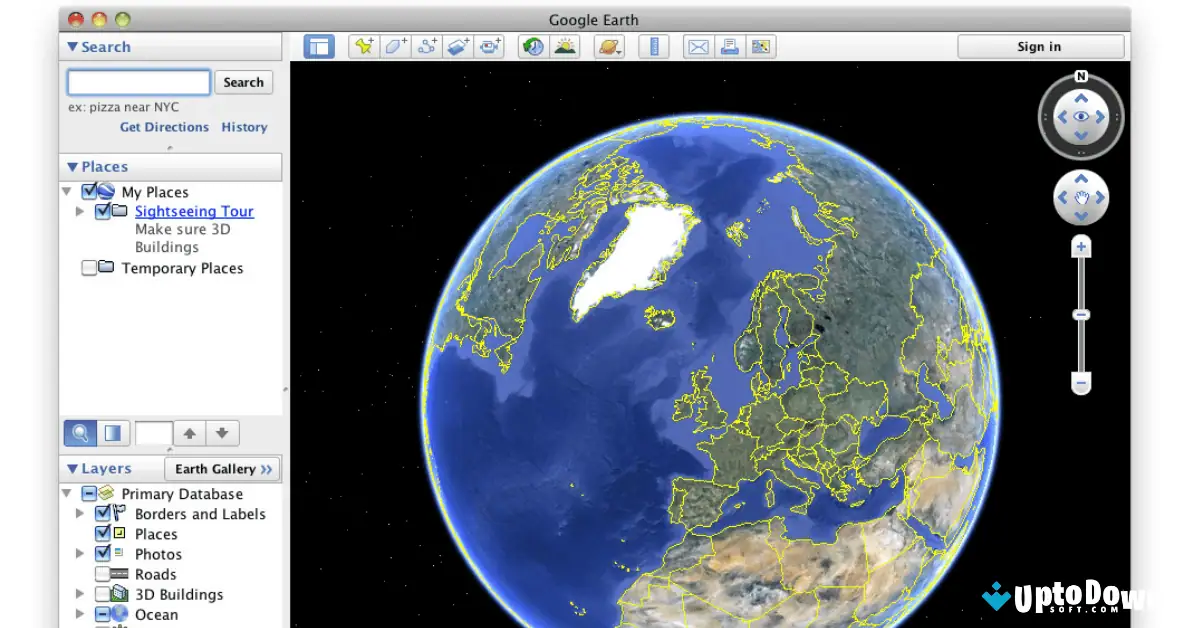Viewport: 1200px width, 628px height.
Task: Open the Ruler measurement tool
Action: (654, 46)
